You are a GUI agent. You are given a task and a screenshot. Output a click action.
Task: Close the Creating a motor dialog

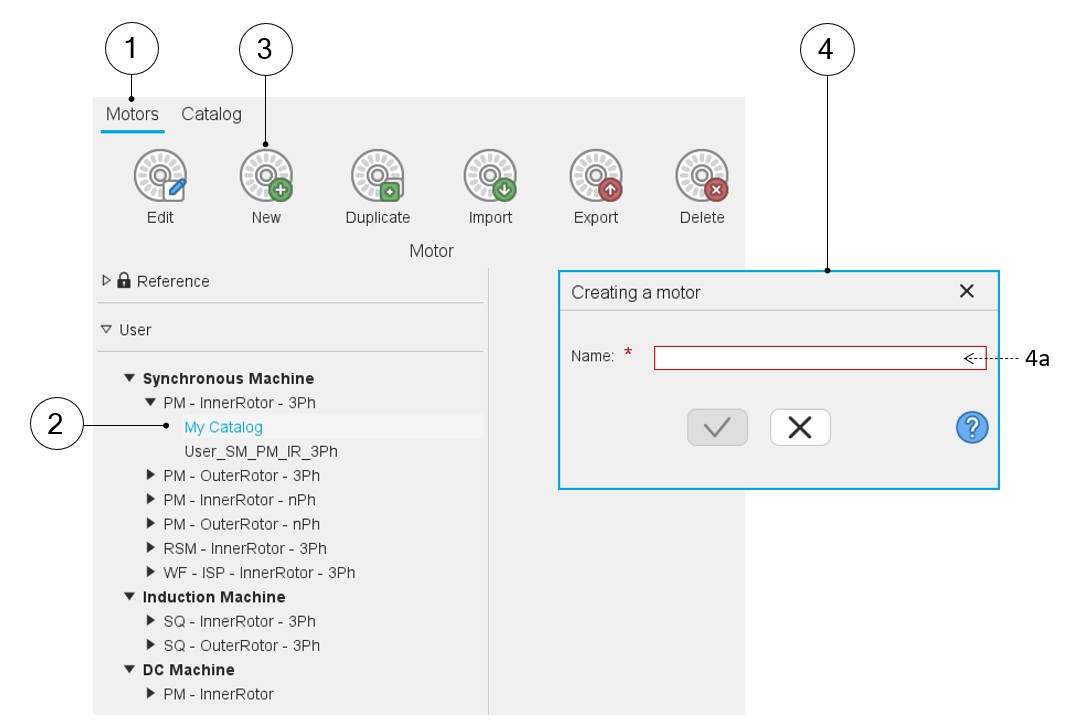coord(966,291)
